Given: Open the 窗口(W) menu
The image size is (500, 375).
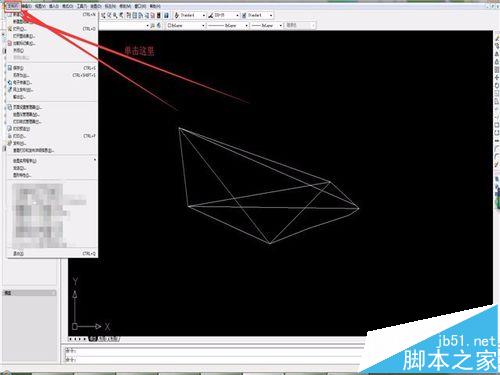Looking at the screenshot, I should coord(140,6).
